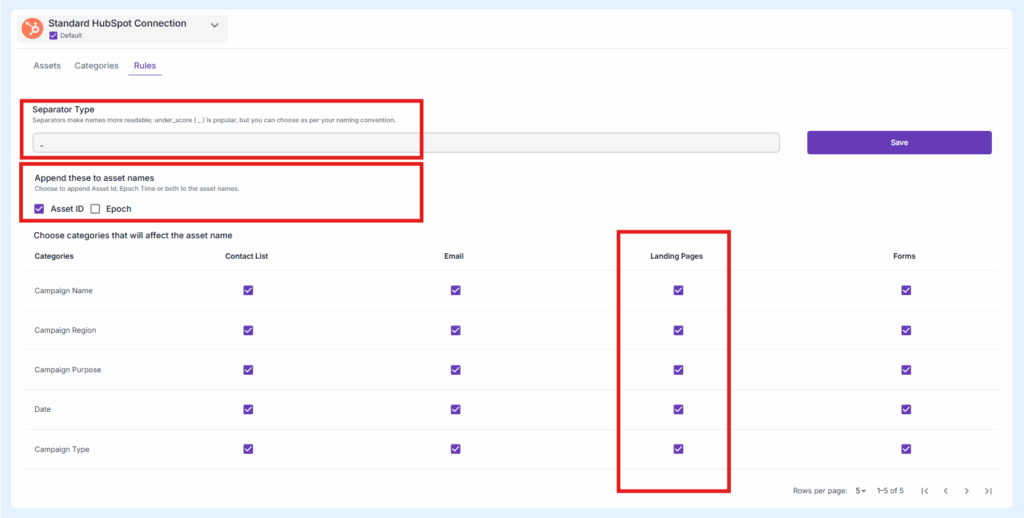Click the HubSpot logo icon

pos(32,29)
